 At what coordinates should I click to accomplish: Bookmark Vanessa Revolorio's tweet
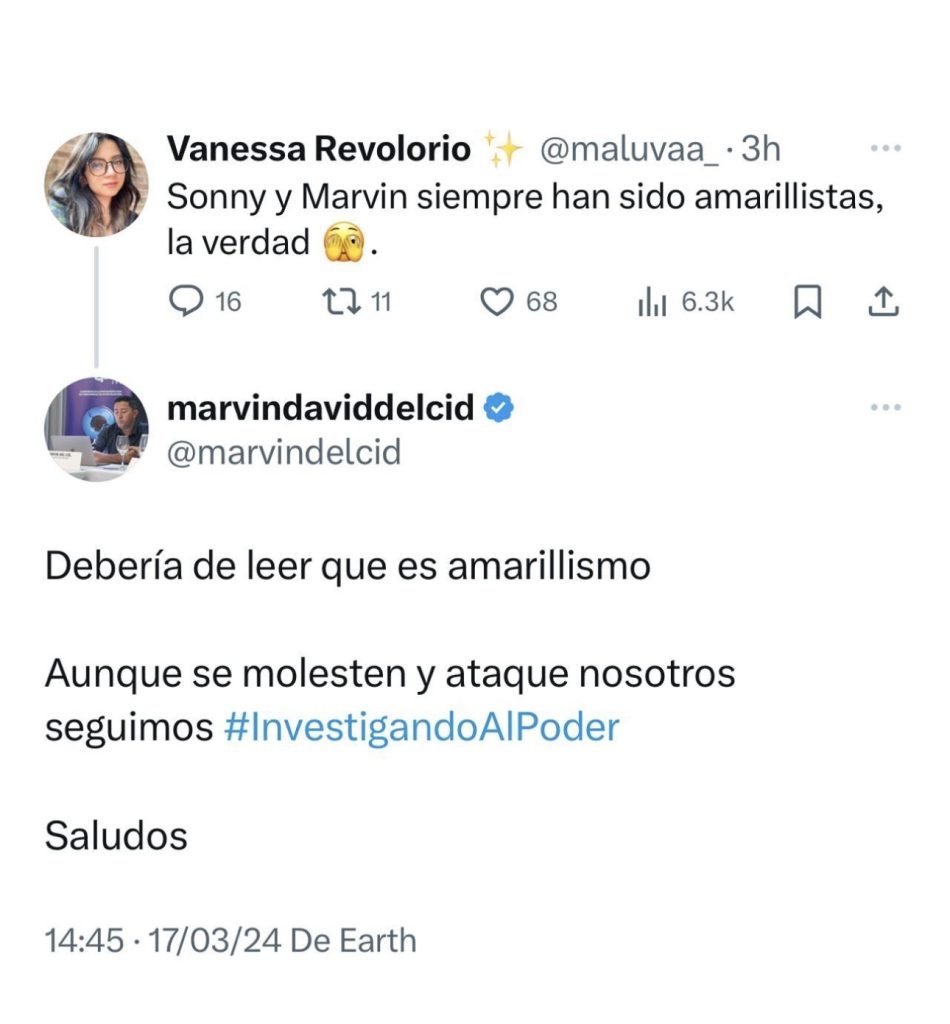[806, 302]
